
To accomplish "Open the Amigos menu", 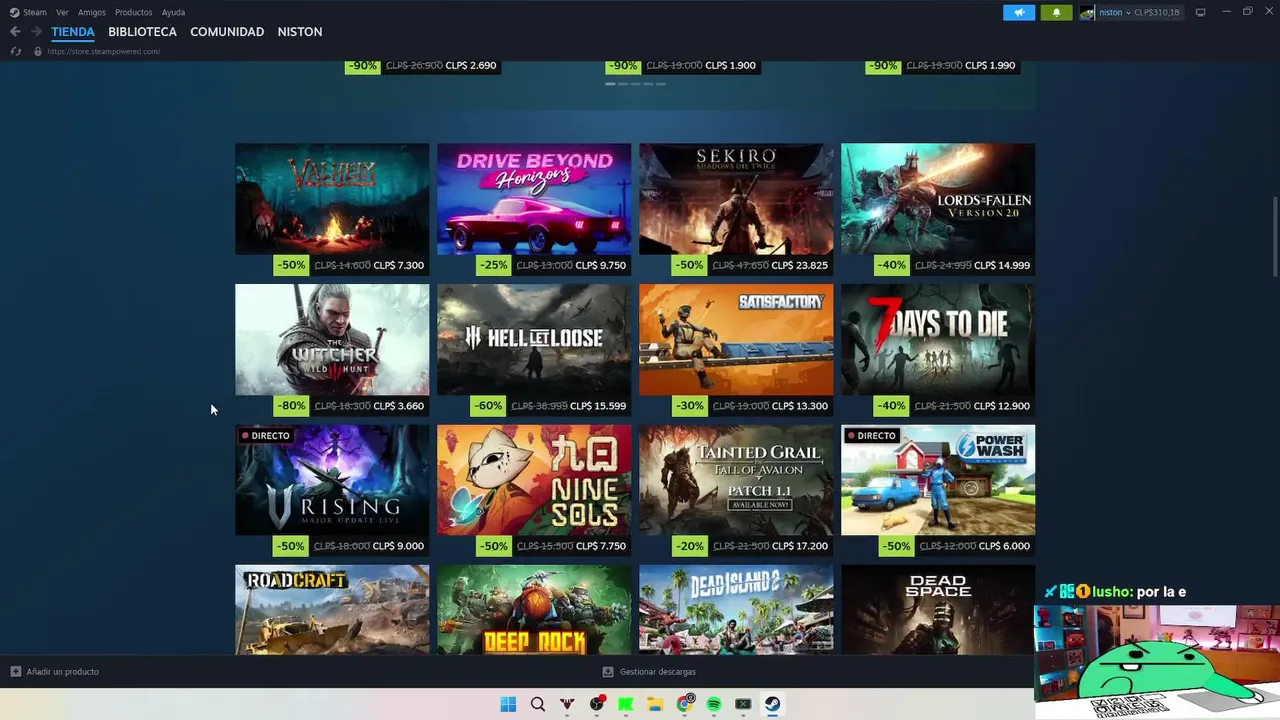I will [x=92, y=12].
